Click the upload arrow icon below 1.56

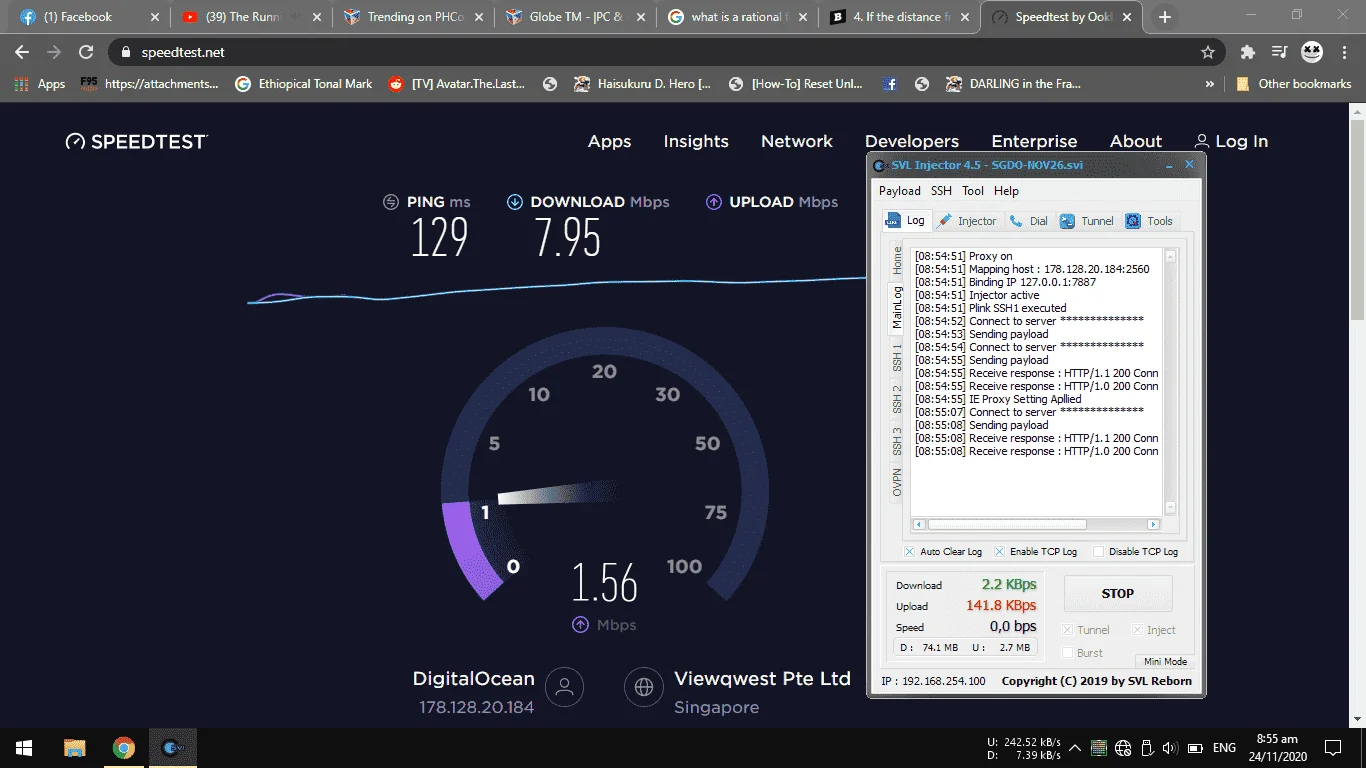pyautogui.click(x=580, y=625)
